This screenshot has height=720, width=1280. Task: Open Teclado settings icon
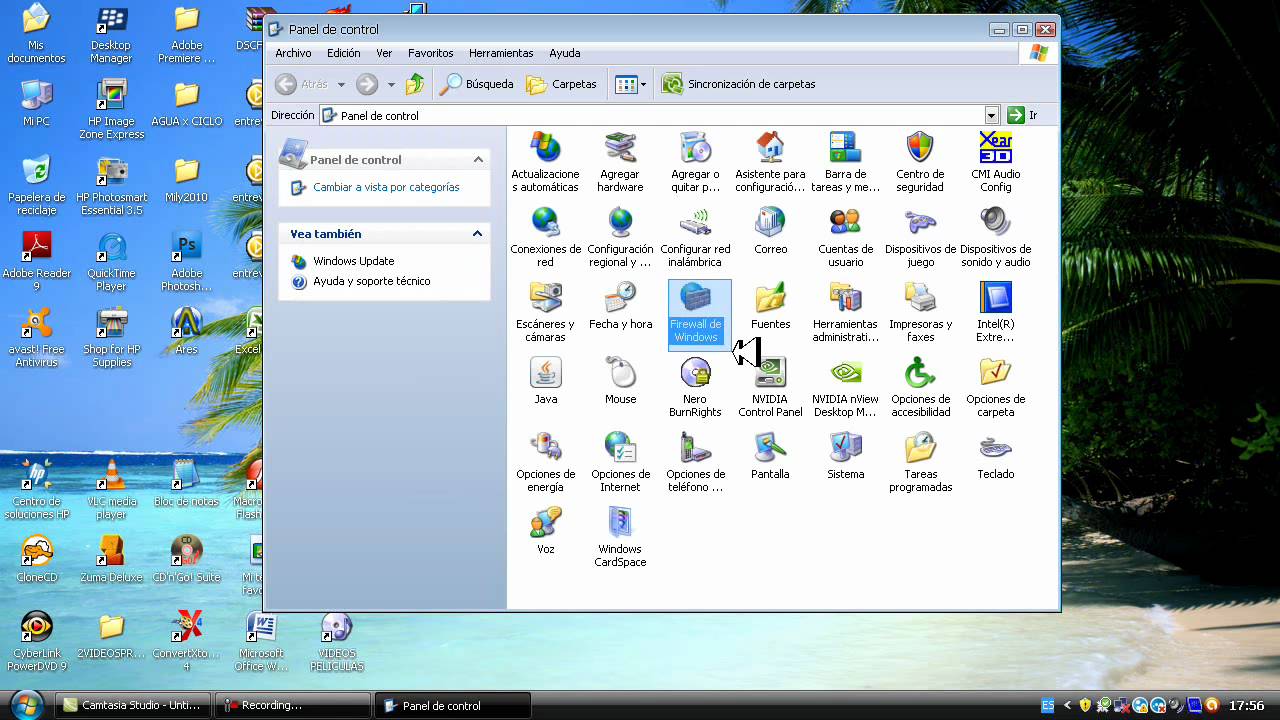[996, 455]
